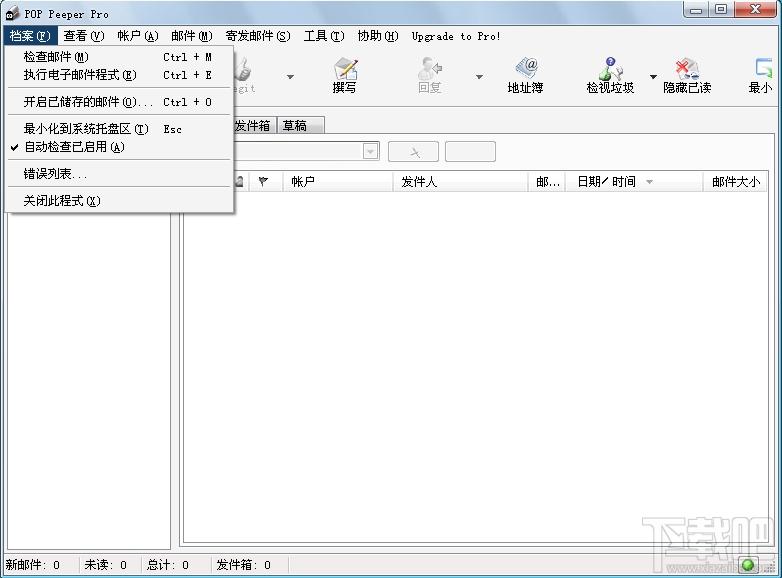Switch to the 发件箱 tab

253,126
